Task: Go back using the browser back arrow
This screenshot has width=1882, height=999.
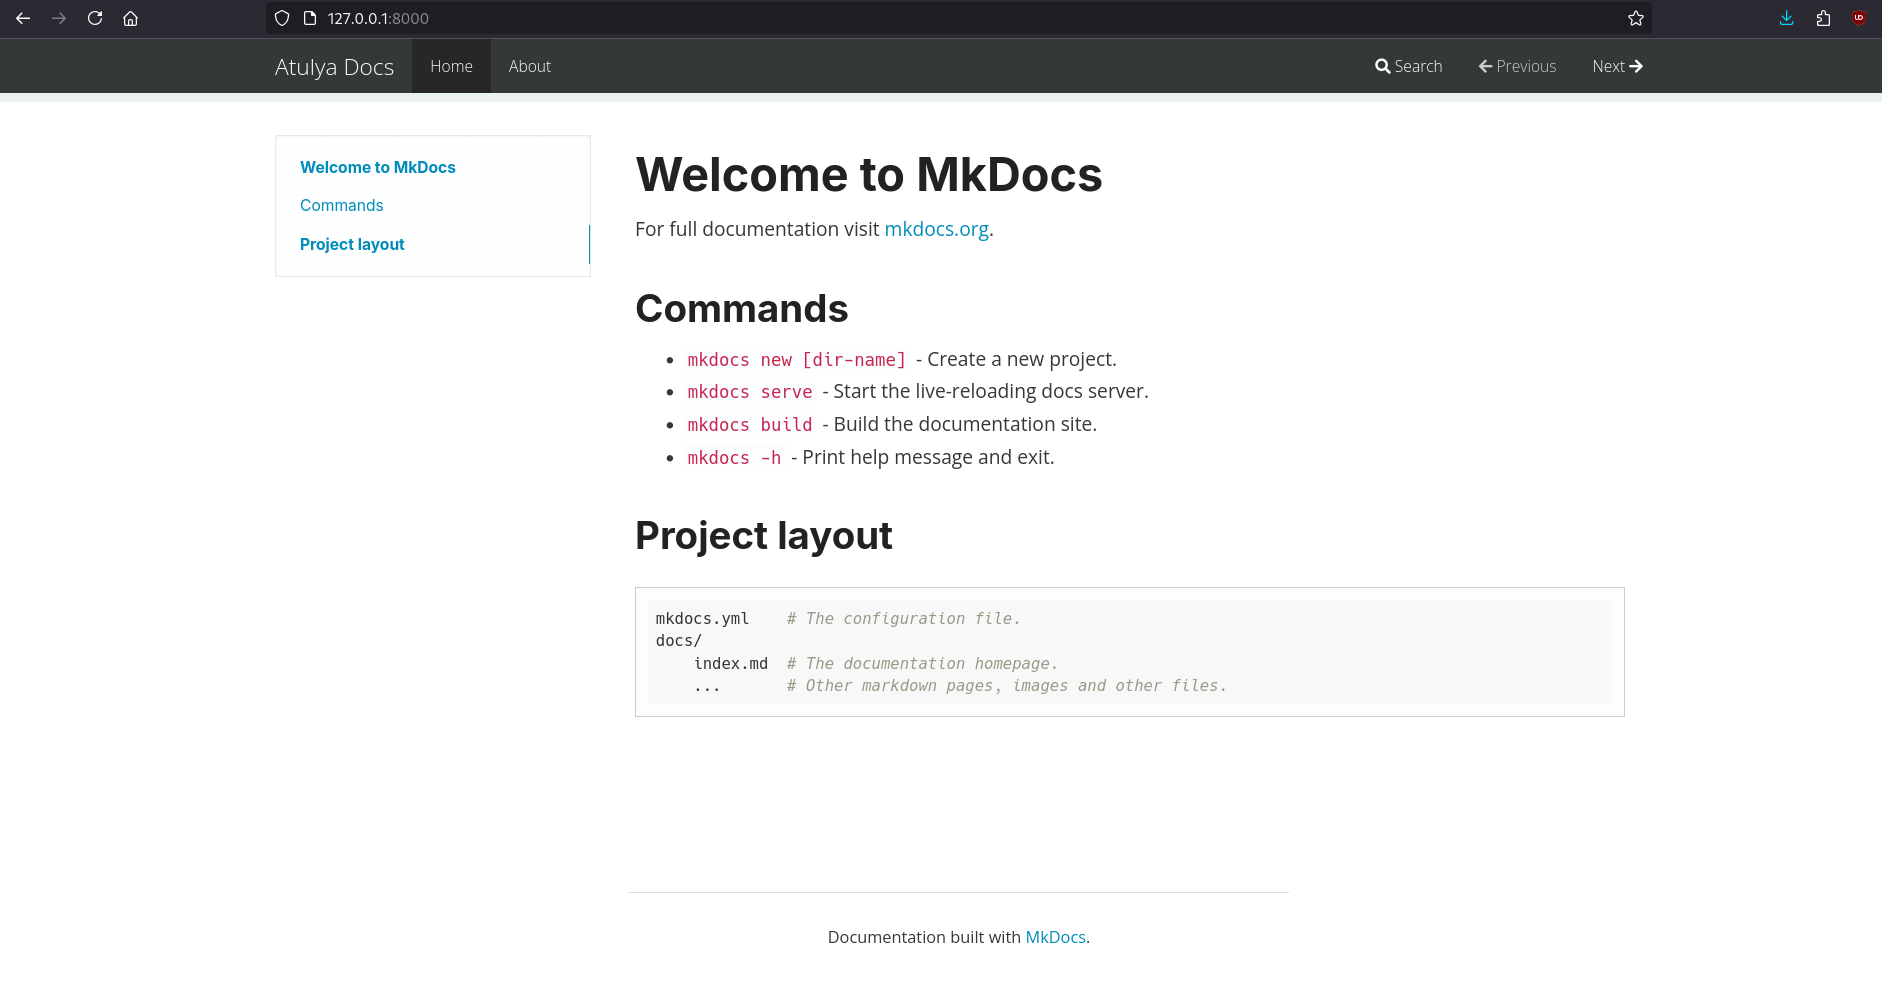Action: (23, 18)
